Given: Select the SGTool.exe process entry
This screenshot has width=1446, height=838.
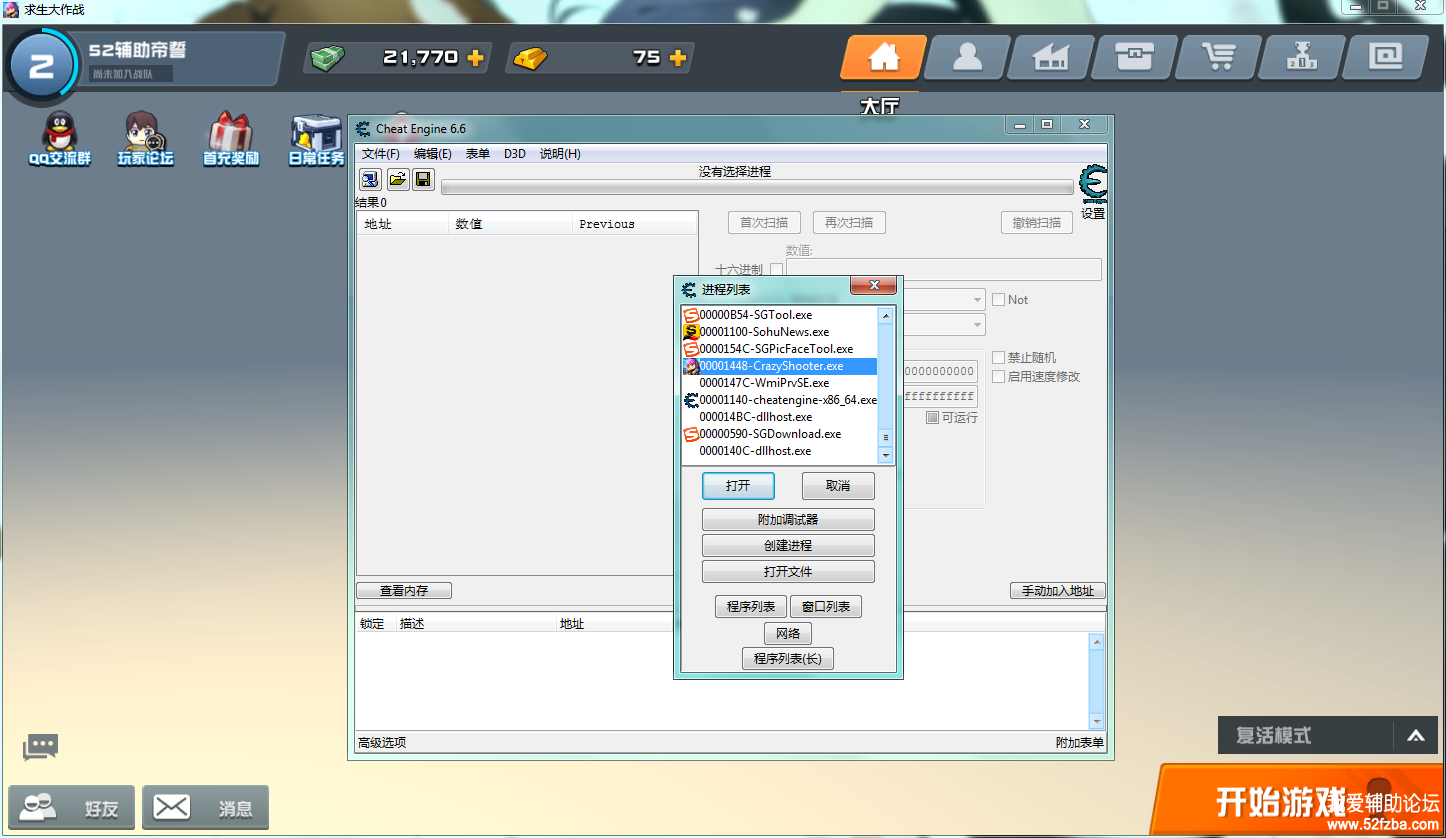Looking at the screenshot, I should pyautogui.click(x=779, y=315).
